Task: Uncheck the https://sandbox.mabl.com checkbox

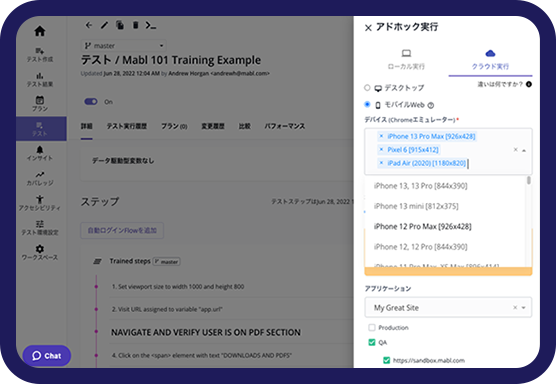Action: (x=387, y=360)
